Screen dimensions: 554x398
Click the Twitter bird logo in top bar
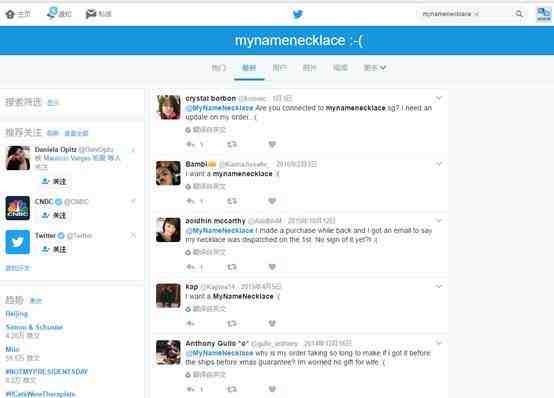(x=297, y=14)
